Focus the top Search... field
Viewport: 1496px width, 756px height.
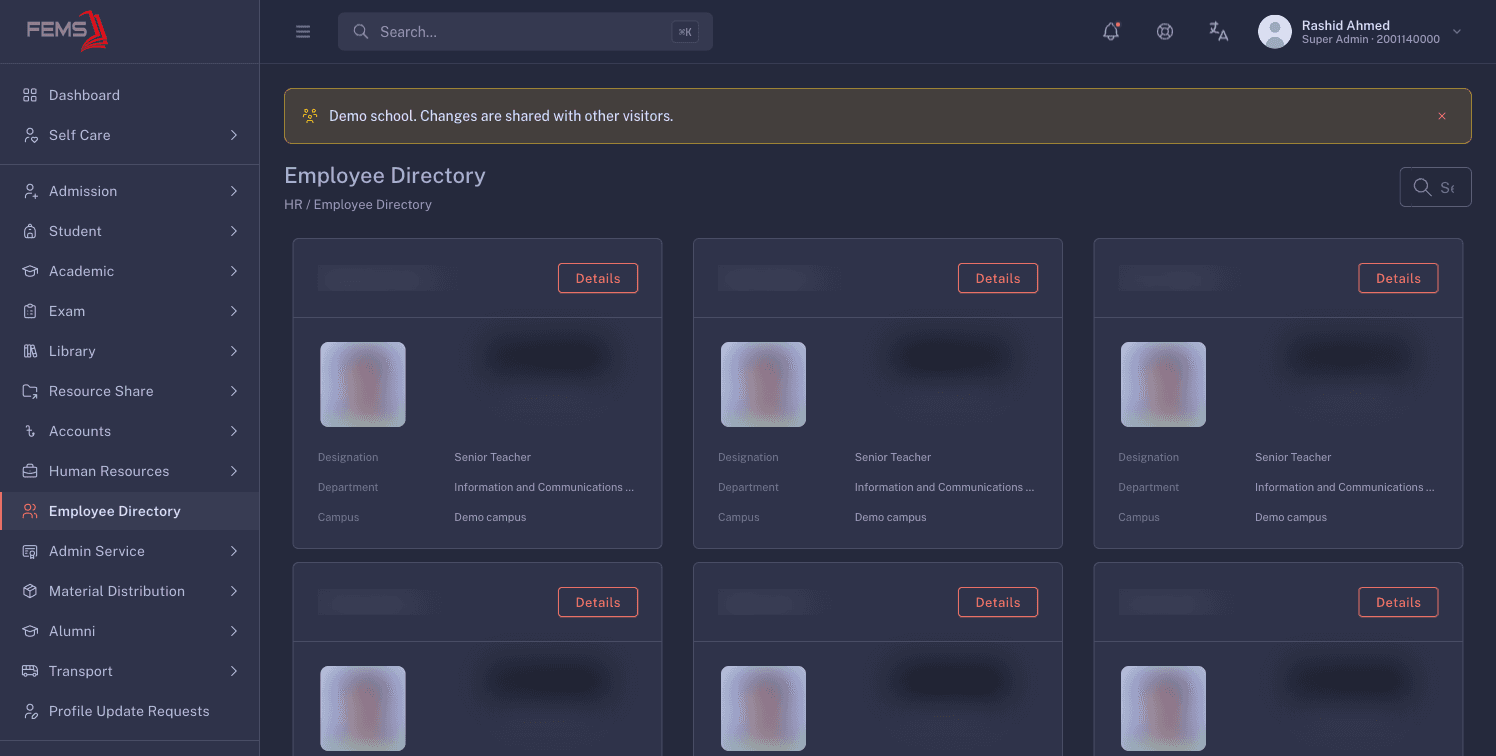click(x=525, y=32)
